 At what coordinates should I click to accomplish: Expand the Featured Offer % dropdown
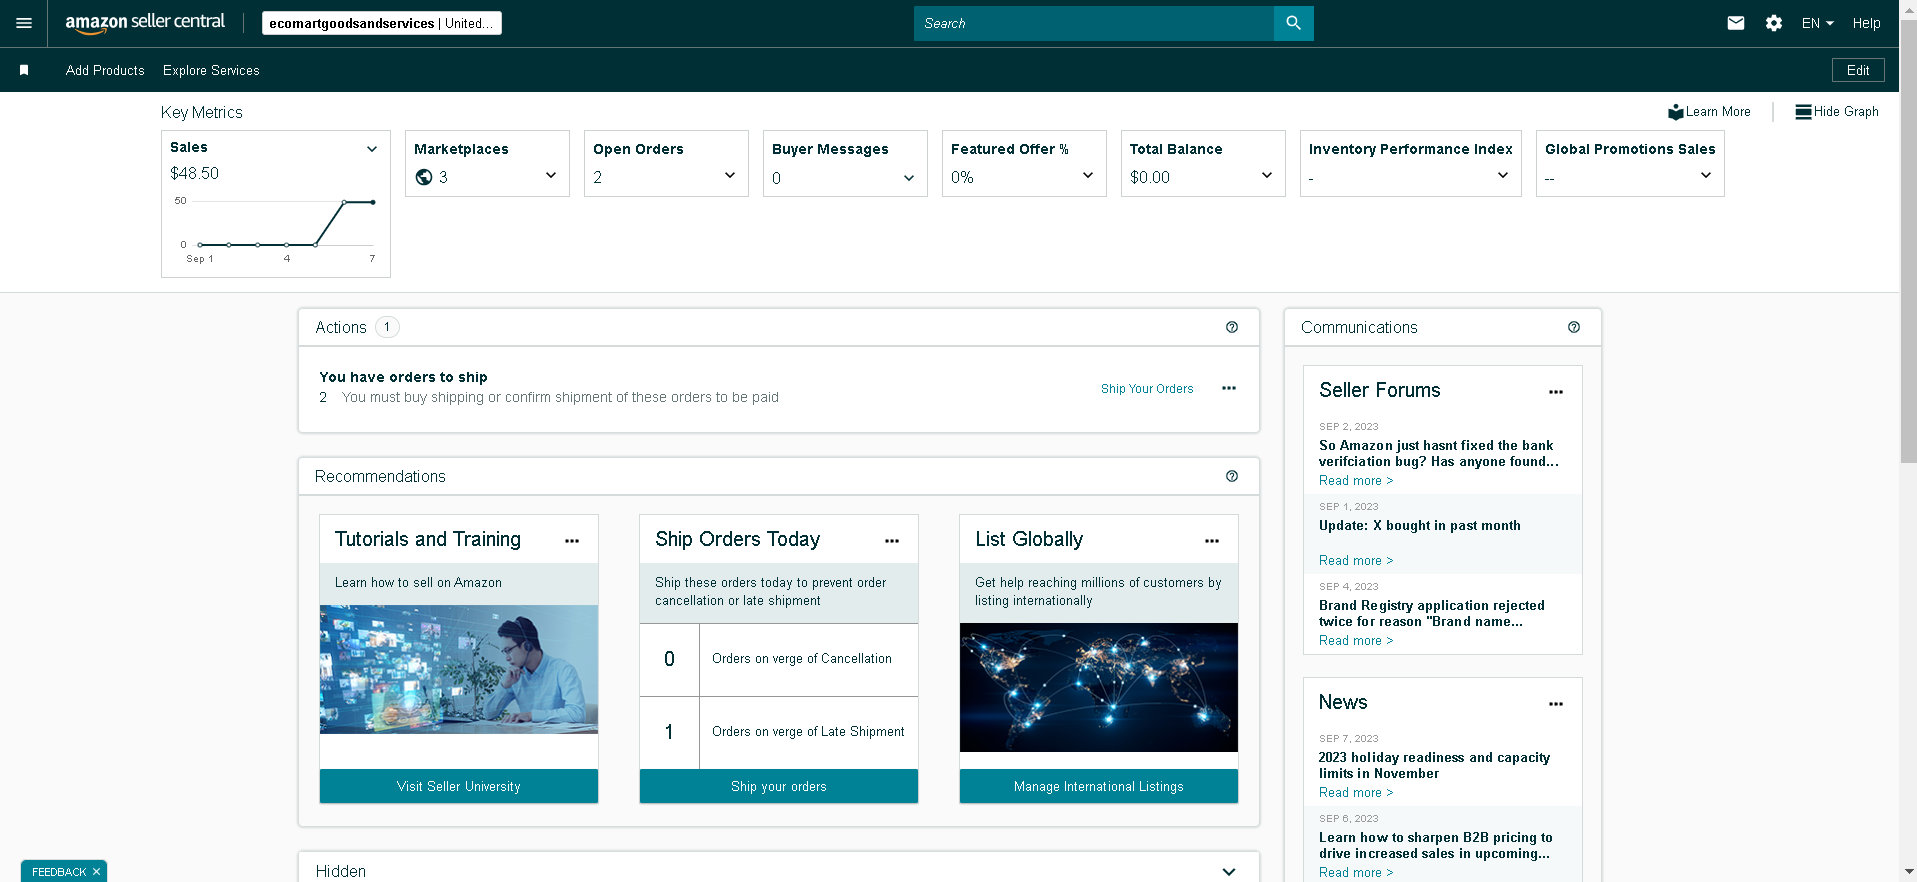(1088, 176)
